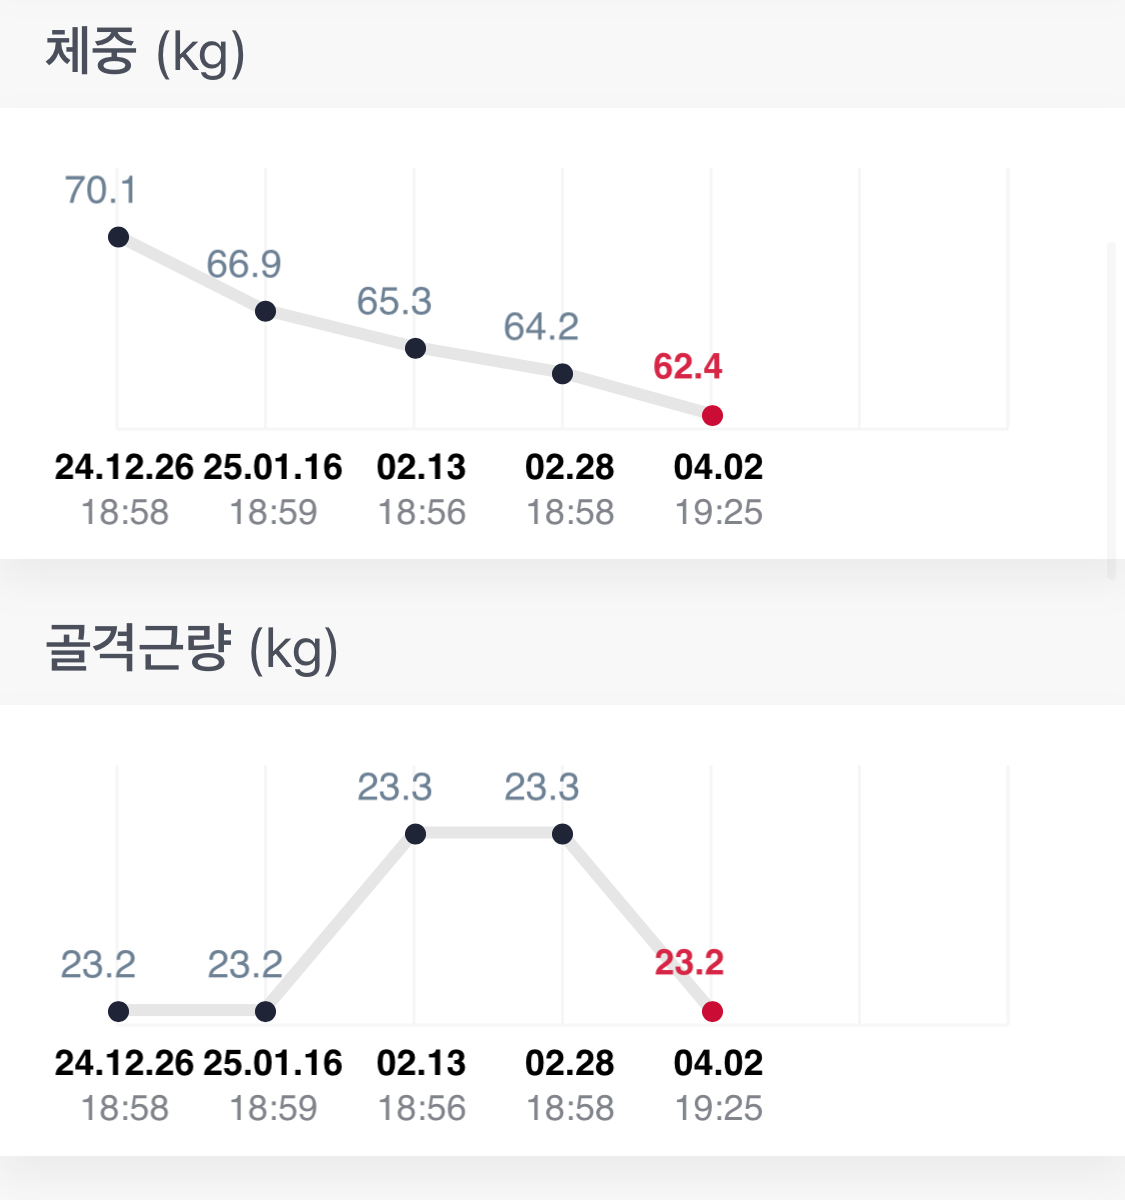Click the 체중 (kg) section header

145,53
